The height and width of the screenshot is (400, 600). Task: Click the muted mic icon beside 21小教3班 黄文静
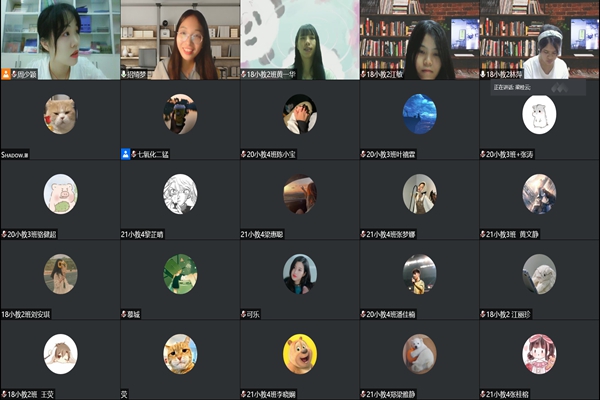(x=483, y=234)
